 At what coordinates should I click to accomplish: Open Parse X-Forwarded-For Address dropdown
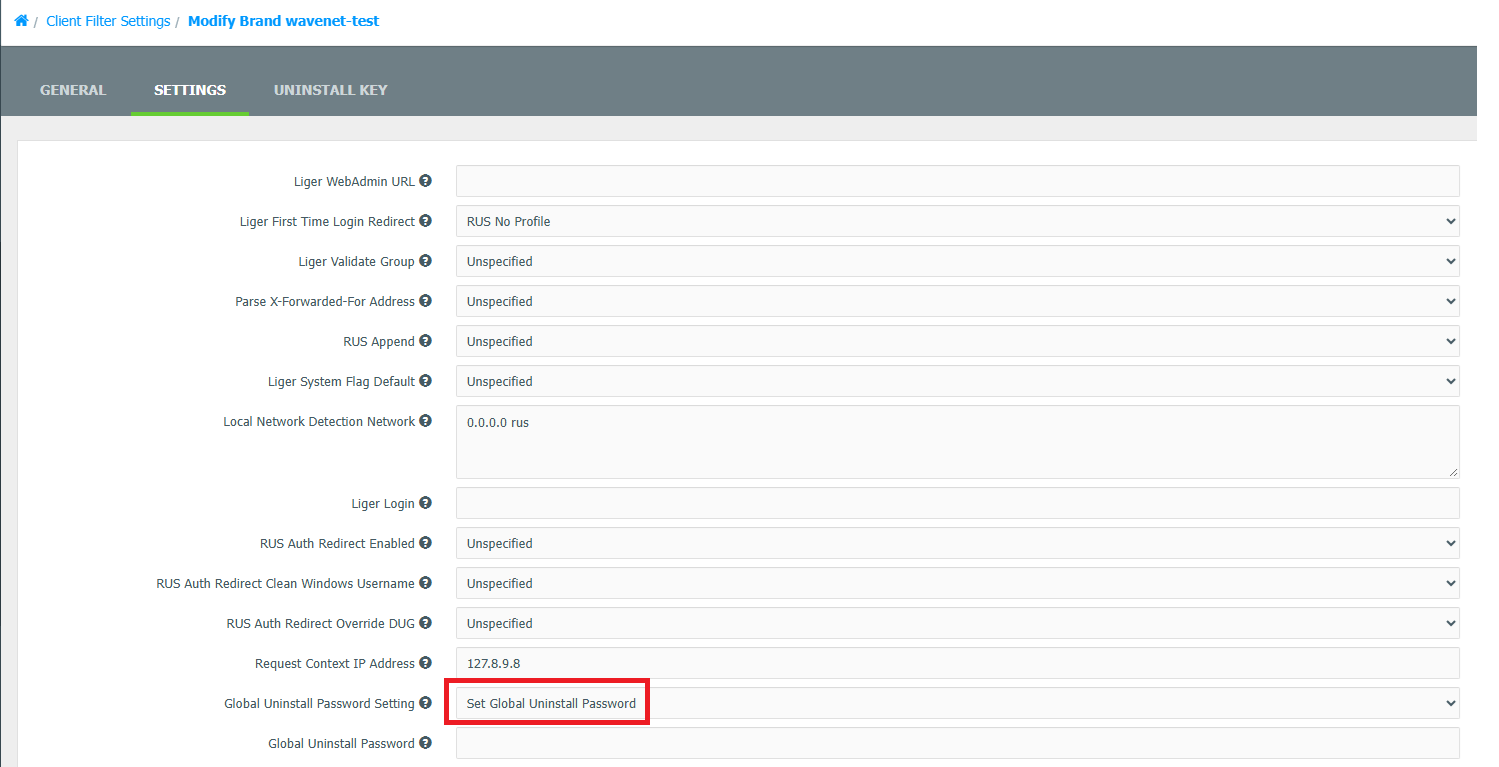point(957,301)
